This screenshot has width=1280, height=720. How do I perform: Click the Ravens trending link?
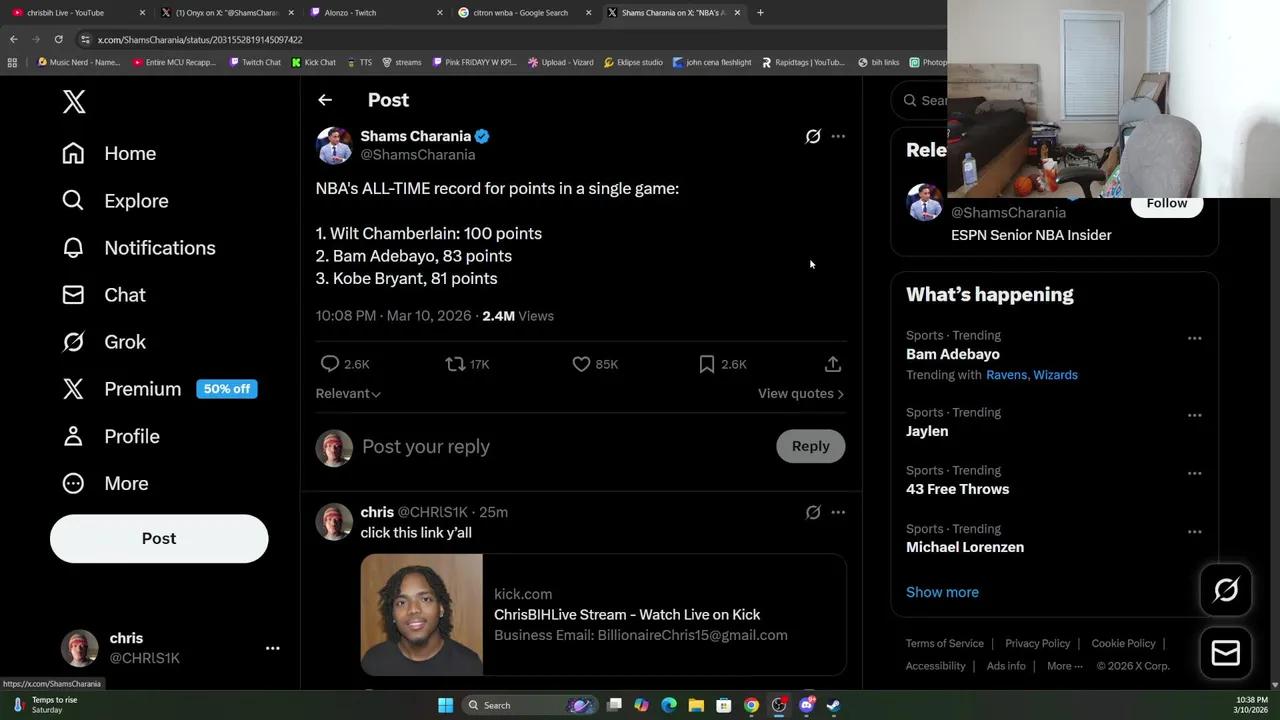tap(1006, 375)
